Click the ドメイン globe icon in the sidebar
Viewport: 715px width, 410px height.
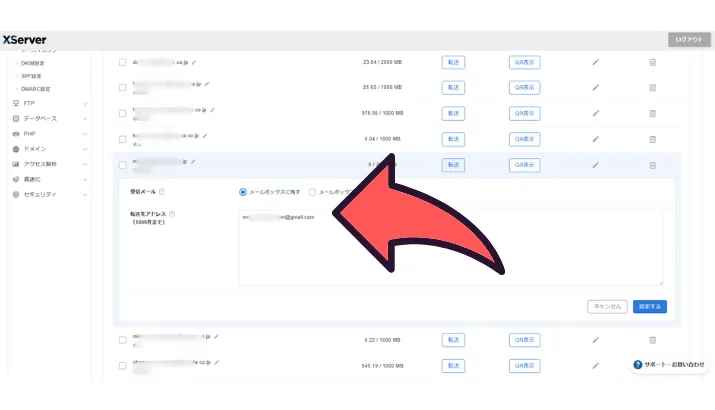pos(16,149)
